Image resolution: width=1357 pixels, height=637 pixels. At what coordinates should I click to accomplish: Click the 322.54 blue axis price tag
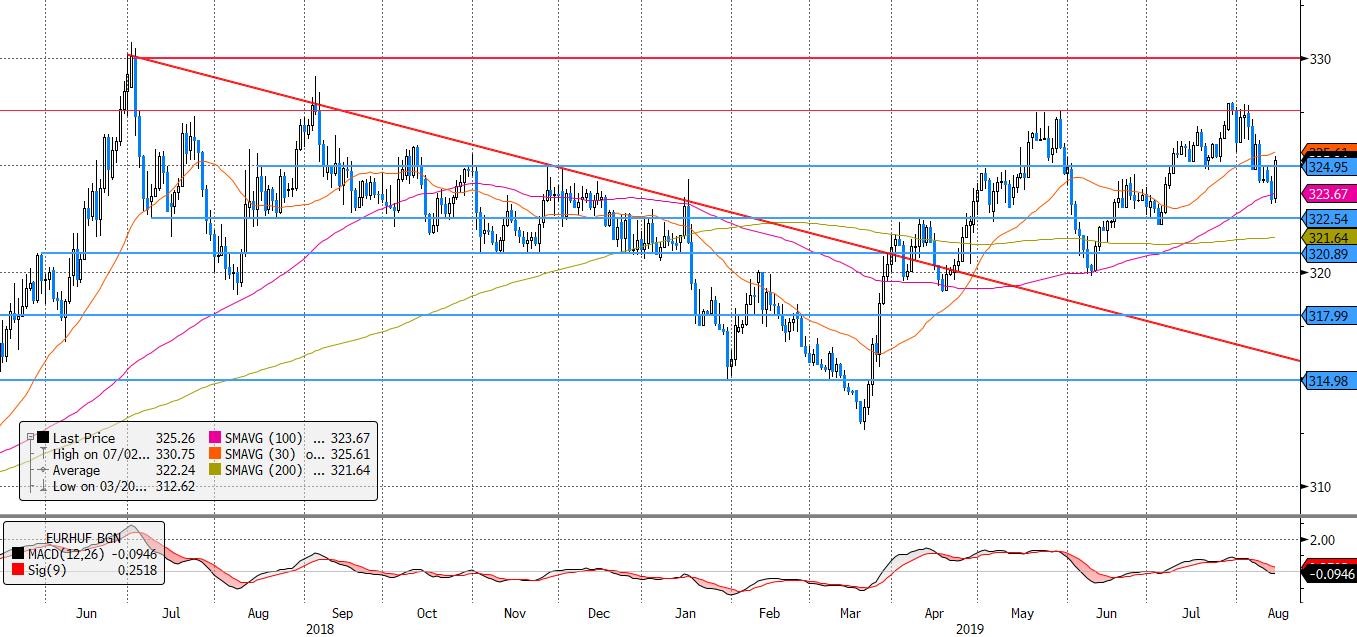coord(1328,218)
